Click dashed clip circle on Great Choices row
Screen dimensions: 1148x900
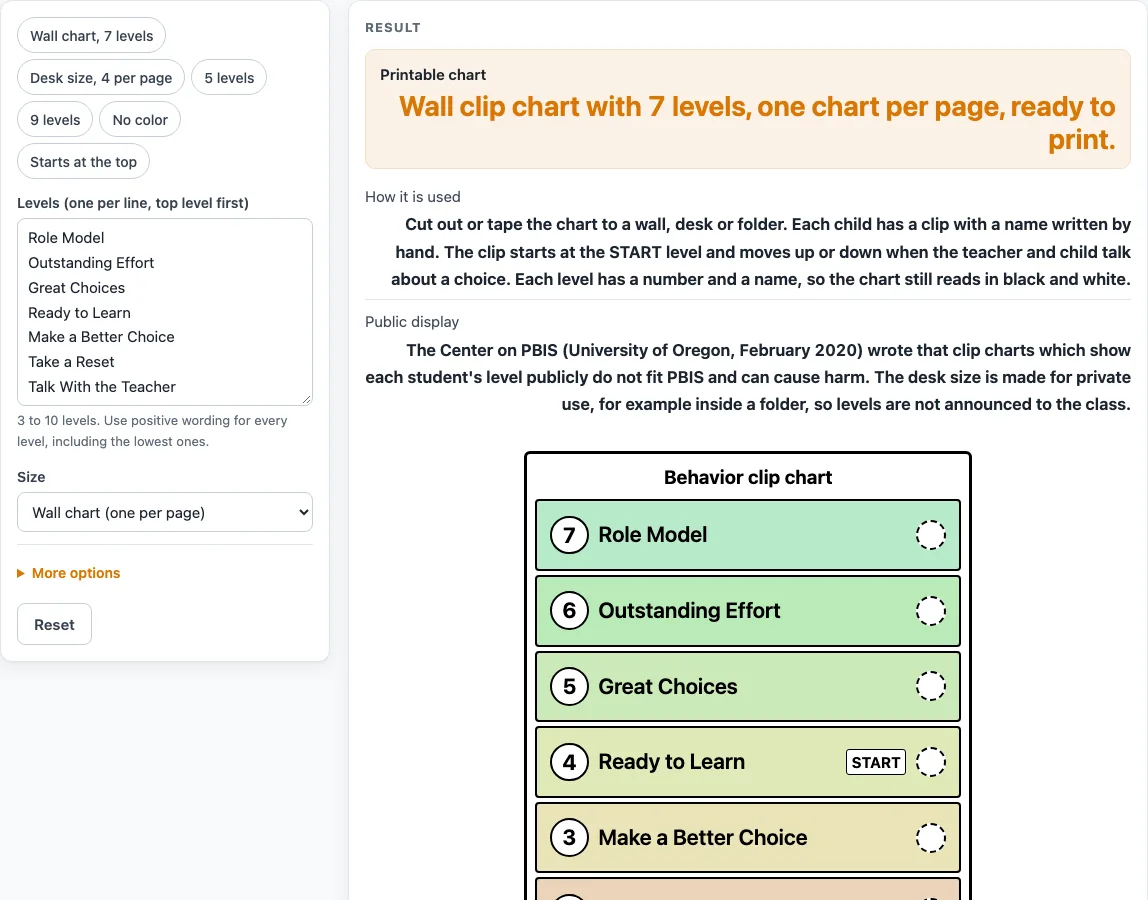(x=931, y=687)
